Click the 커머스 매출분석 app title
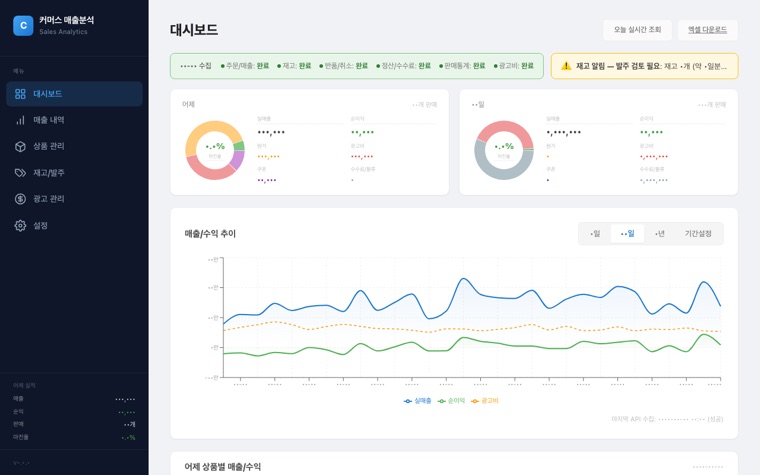760x475 pixels. [66, 20]
